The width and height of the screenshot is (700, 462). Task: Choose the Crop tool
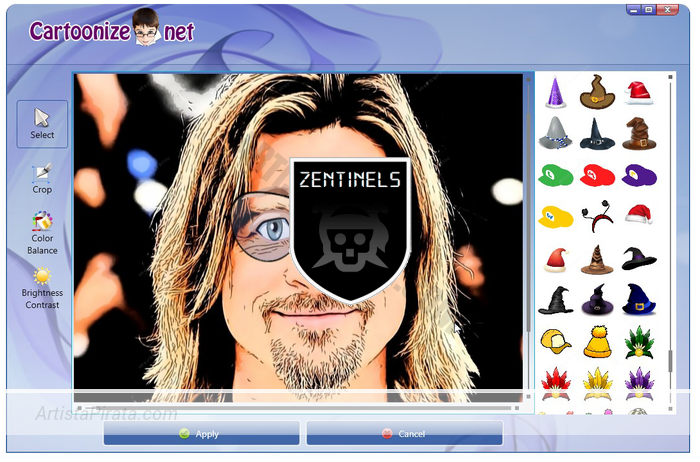42,179
